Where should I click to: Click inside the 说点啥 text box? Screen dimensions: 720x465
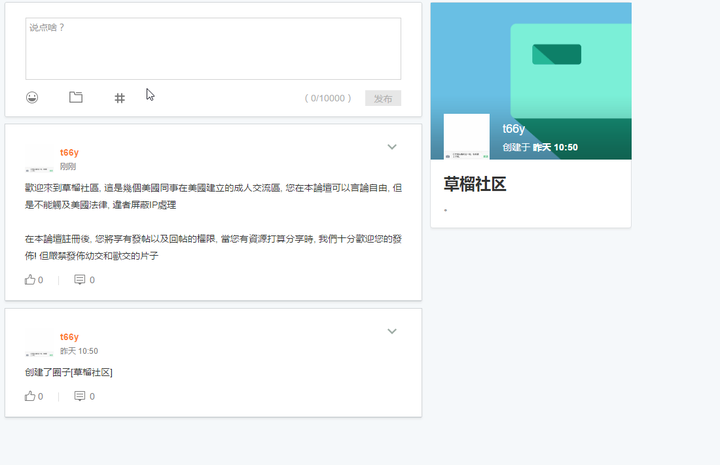(x=213, y=50)
